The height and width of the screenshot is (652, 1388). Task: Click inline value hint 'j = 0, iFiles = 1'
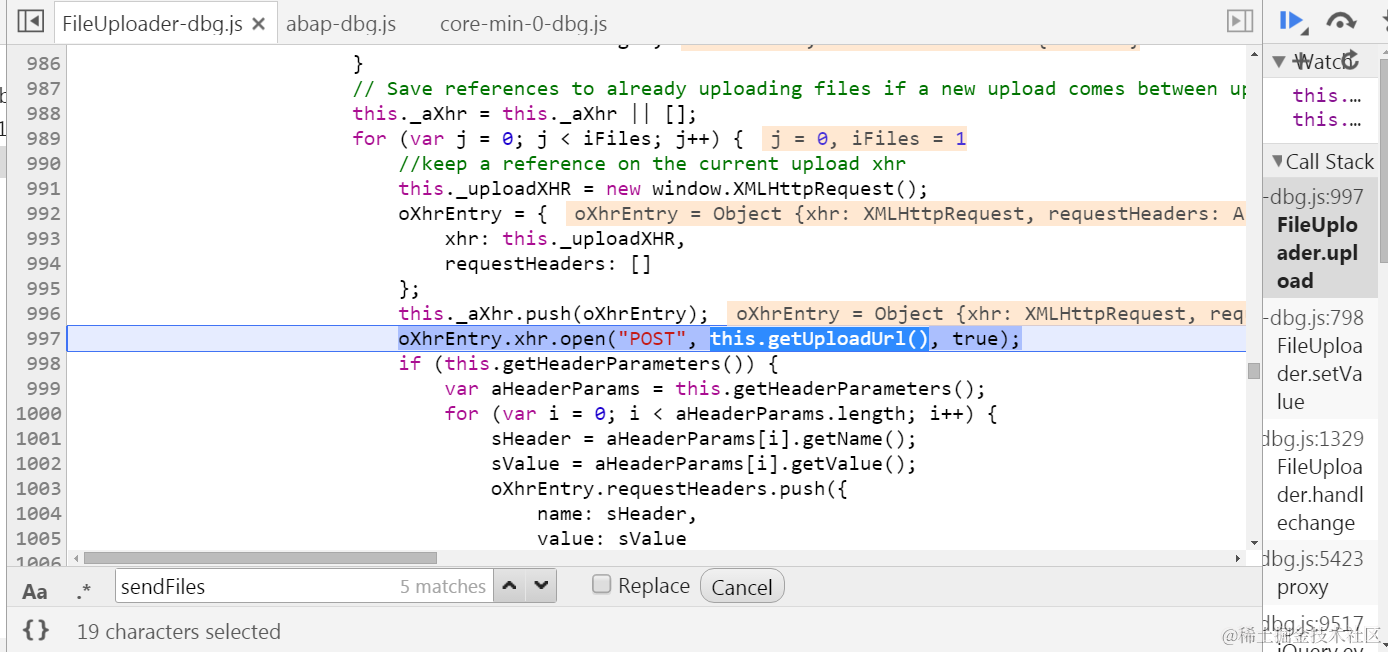868,138
